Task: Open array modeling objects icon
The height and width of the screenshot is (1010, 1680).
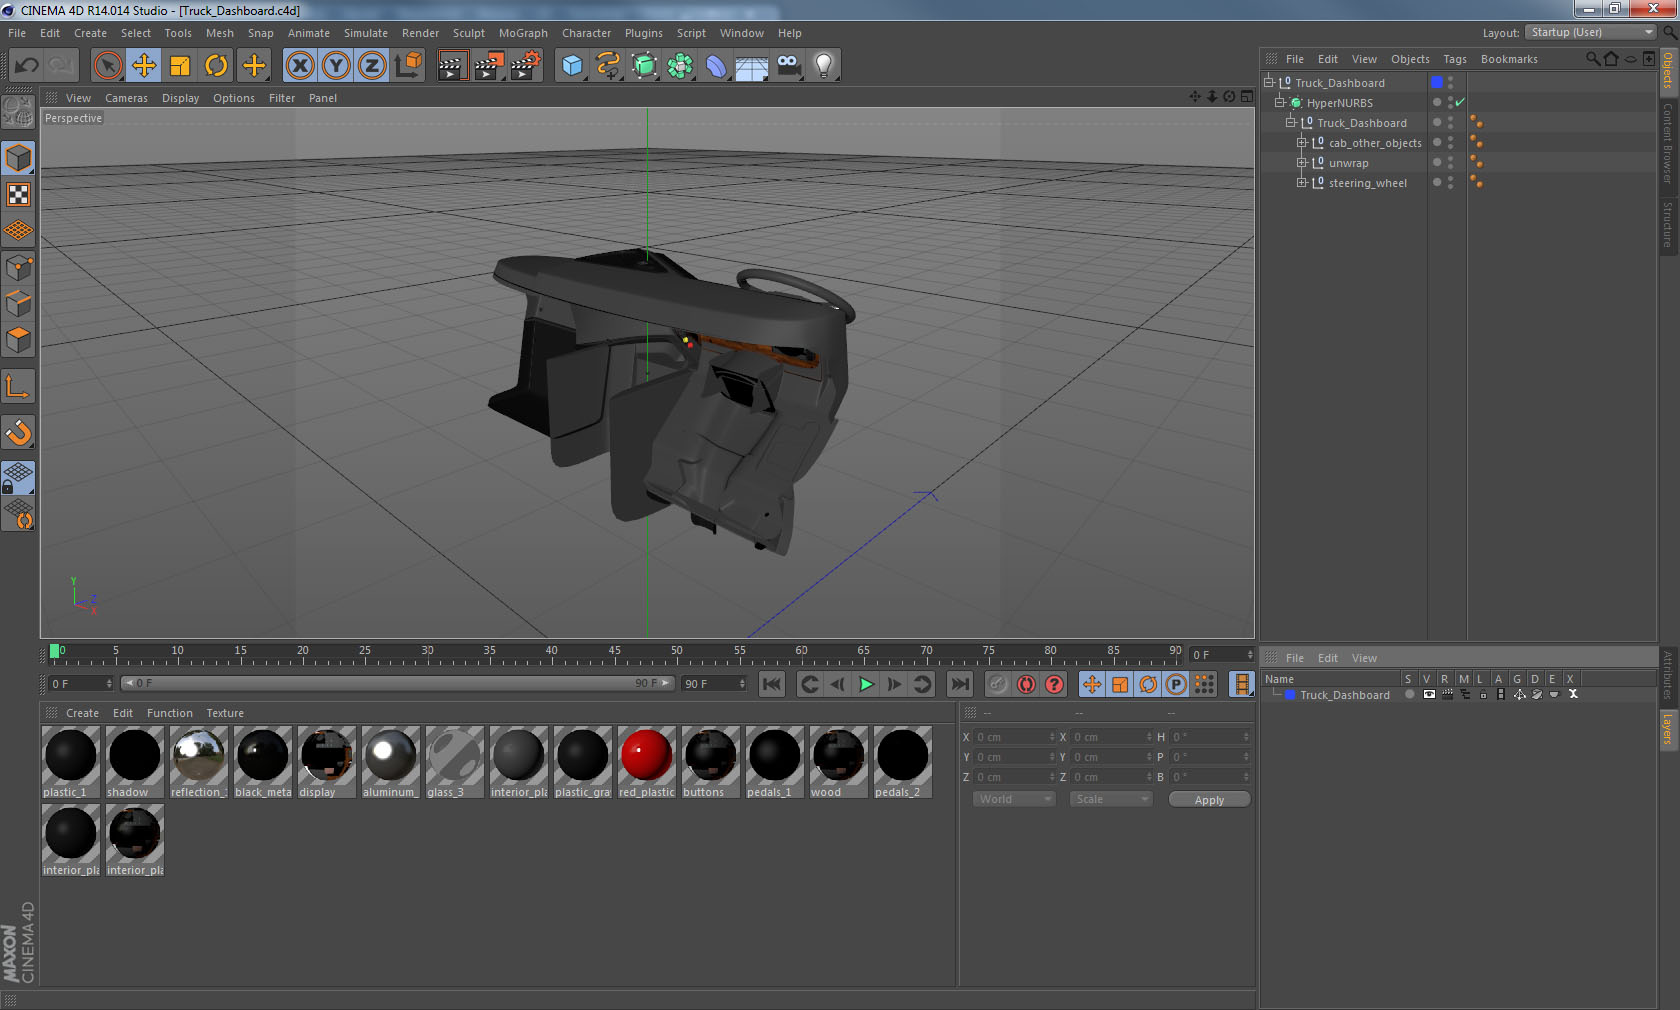Action: [680, 66]
